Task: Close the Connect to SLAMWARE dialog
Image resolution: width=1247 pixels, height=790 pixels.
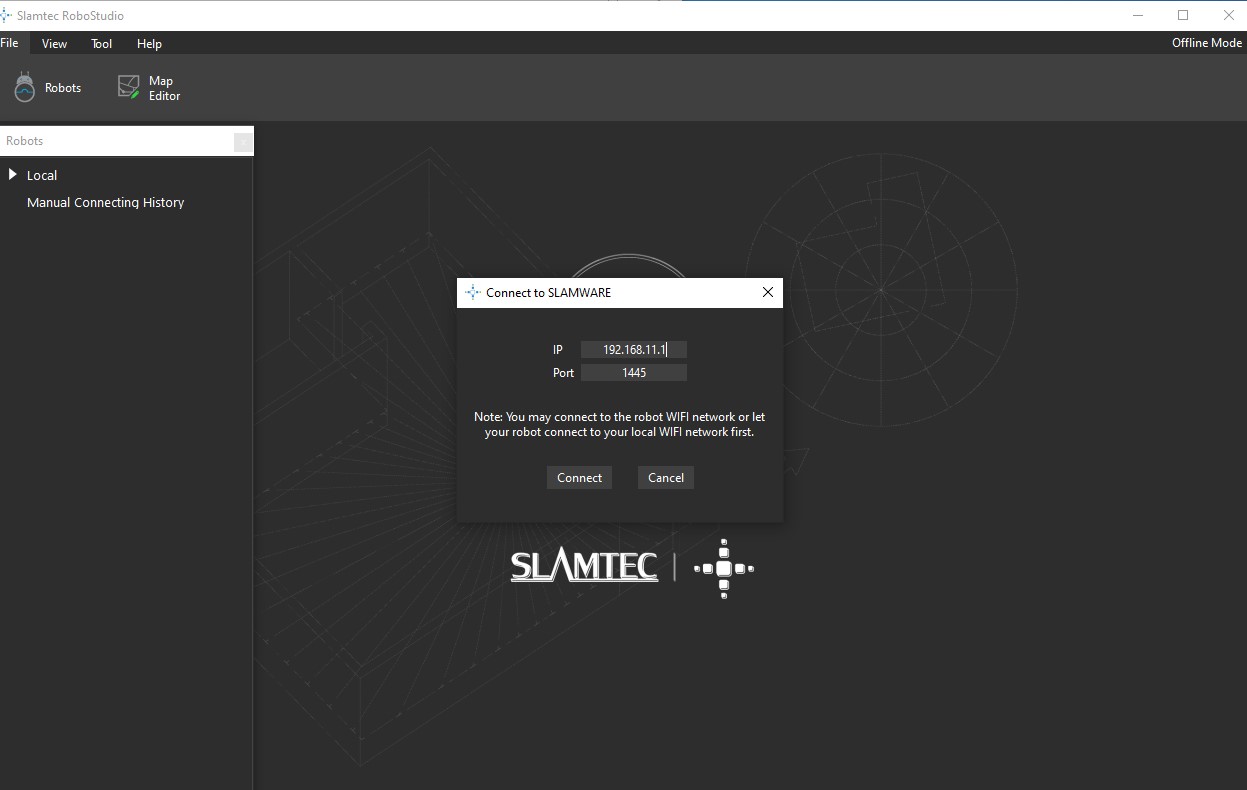Action: click(768, 293)
